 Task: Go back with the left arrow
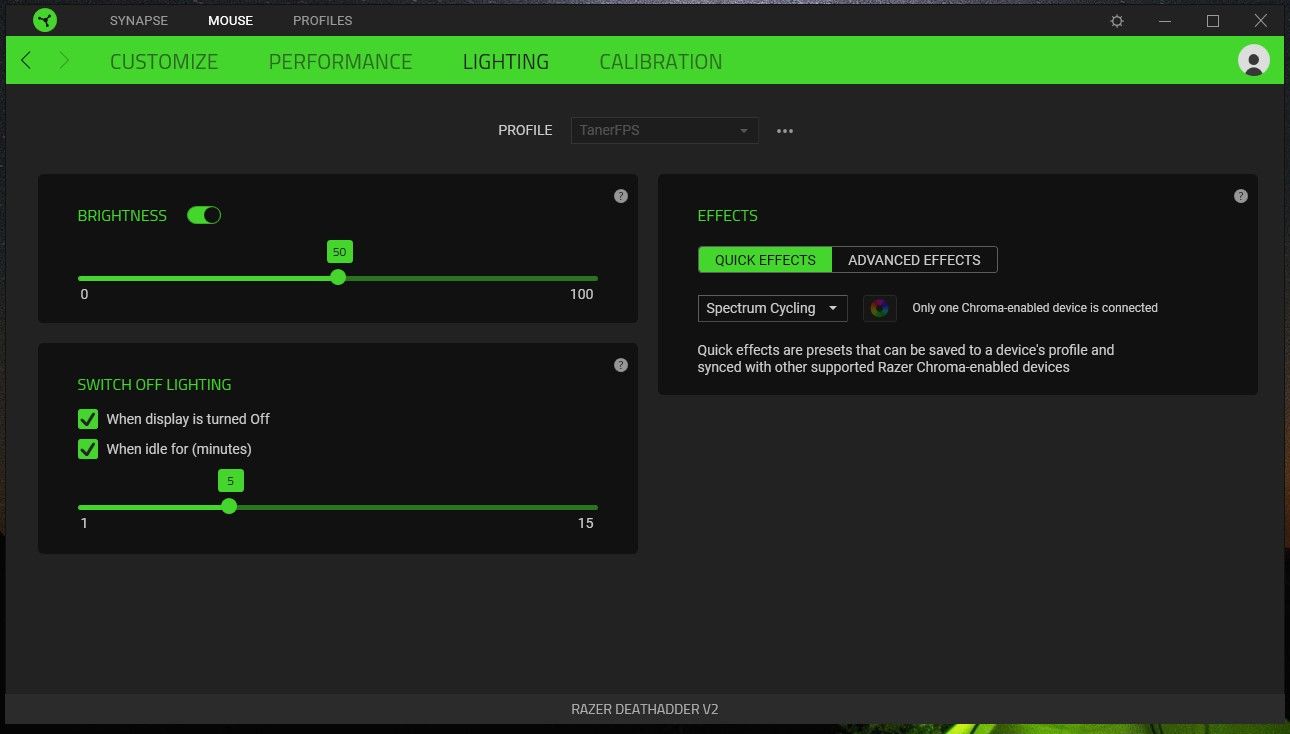click(x=26, y=61)
